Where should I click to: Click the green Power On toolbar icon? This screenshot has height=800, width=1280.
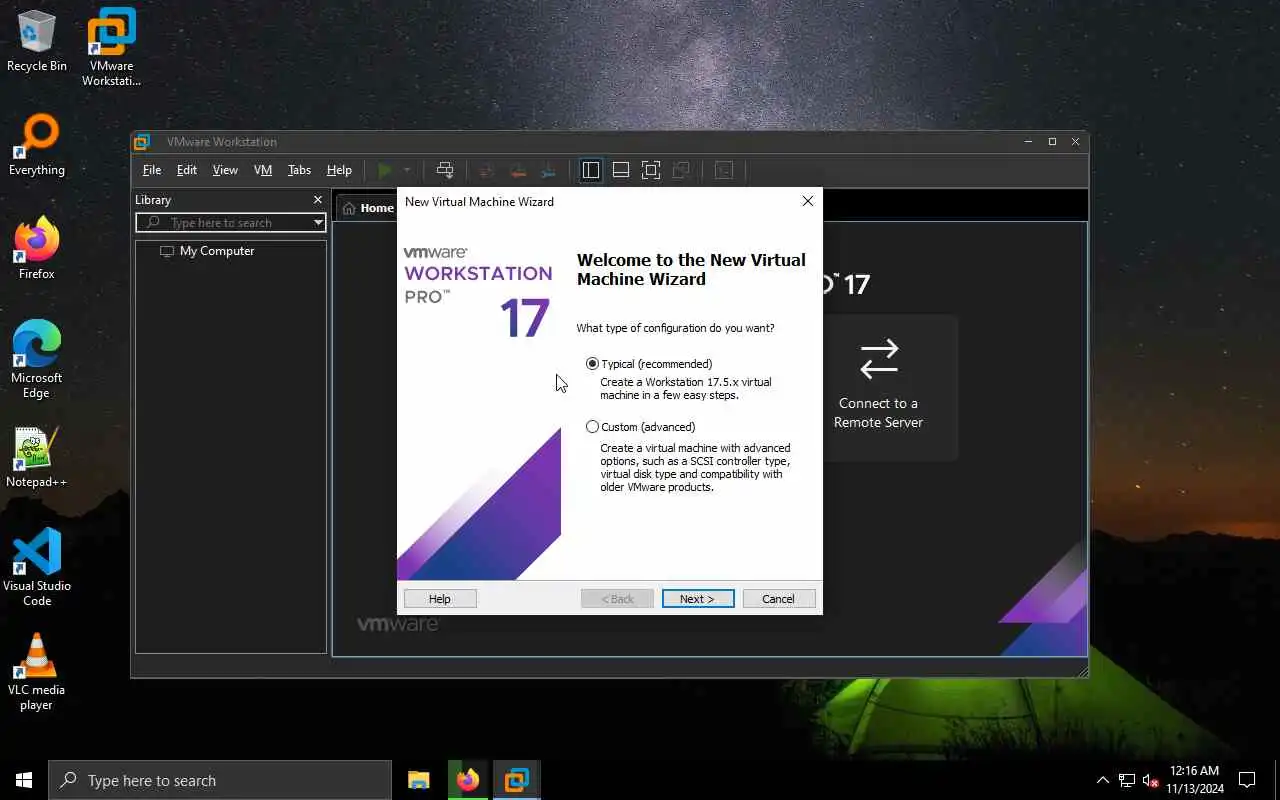point(385,170)
